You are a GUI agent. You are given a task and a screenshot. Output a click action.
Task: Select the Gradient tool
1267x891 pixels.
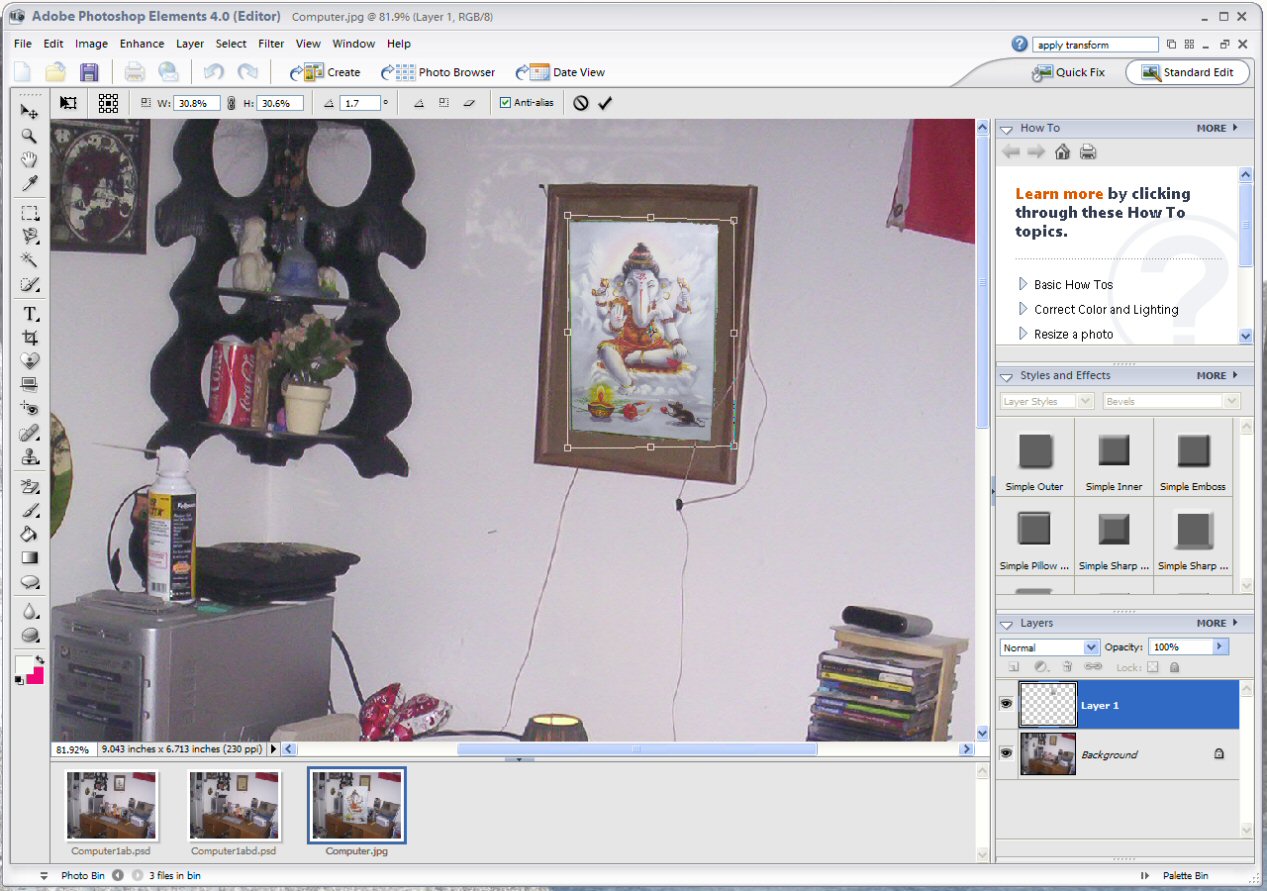[30, 558]
